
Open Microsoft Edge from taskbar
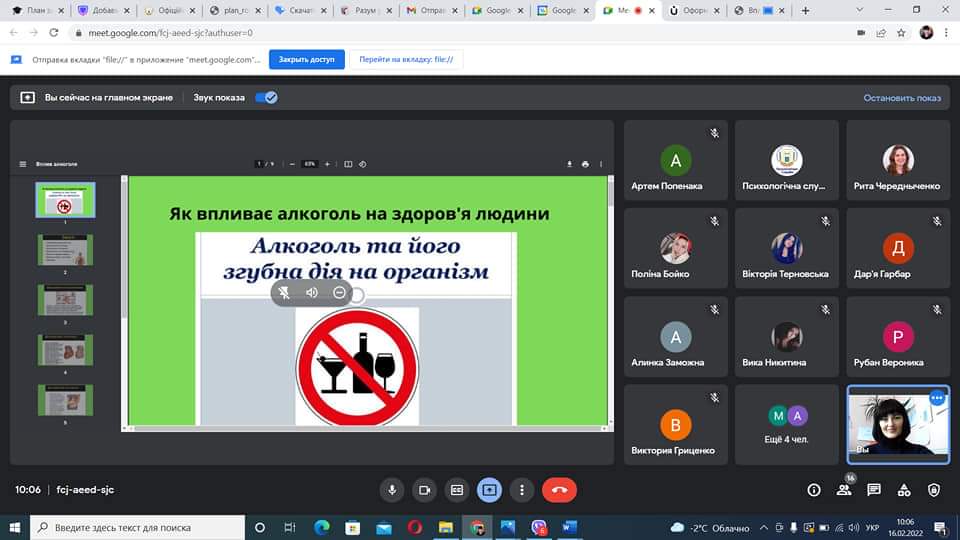click(321, 527)
